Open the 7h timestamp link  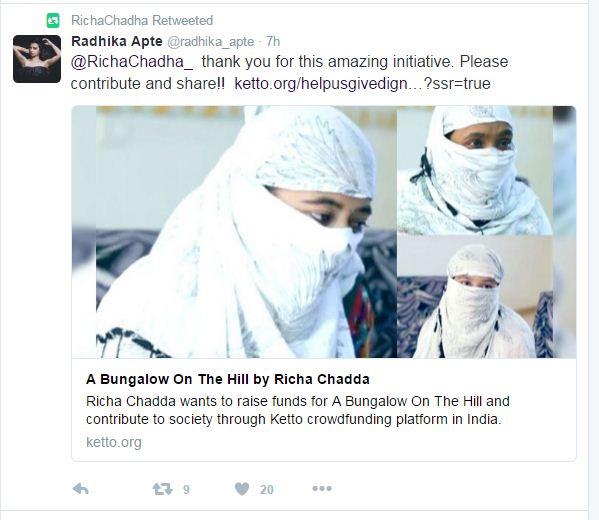[x=273, y=41]
